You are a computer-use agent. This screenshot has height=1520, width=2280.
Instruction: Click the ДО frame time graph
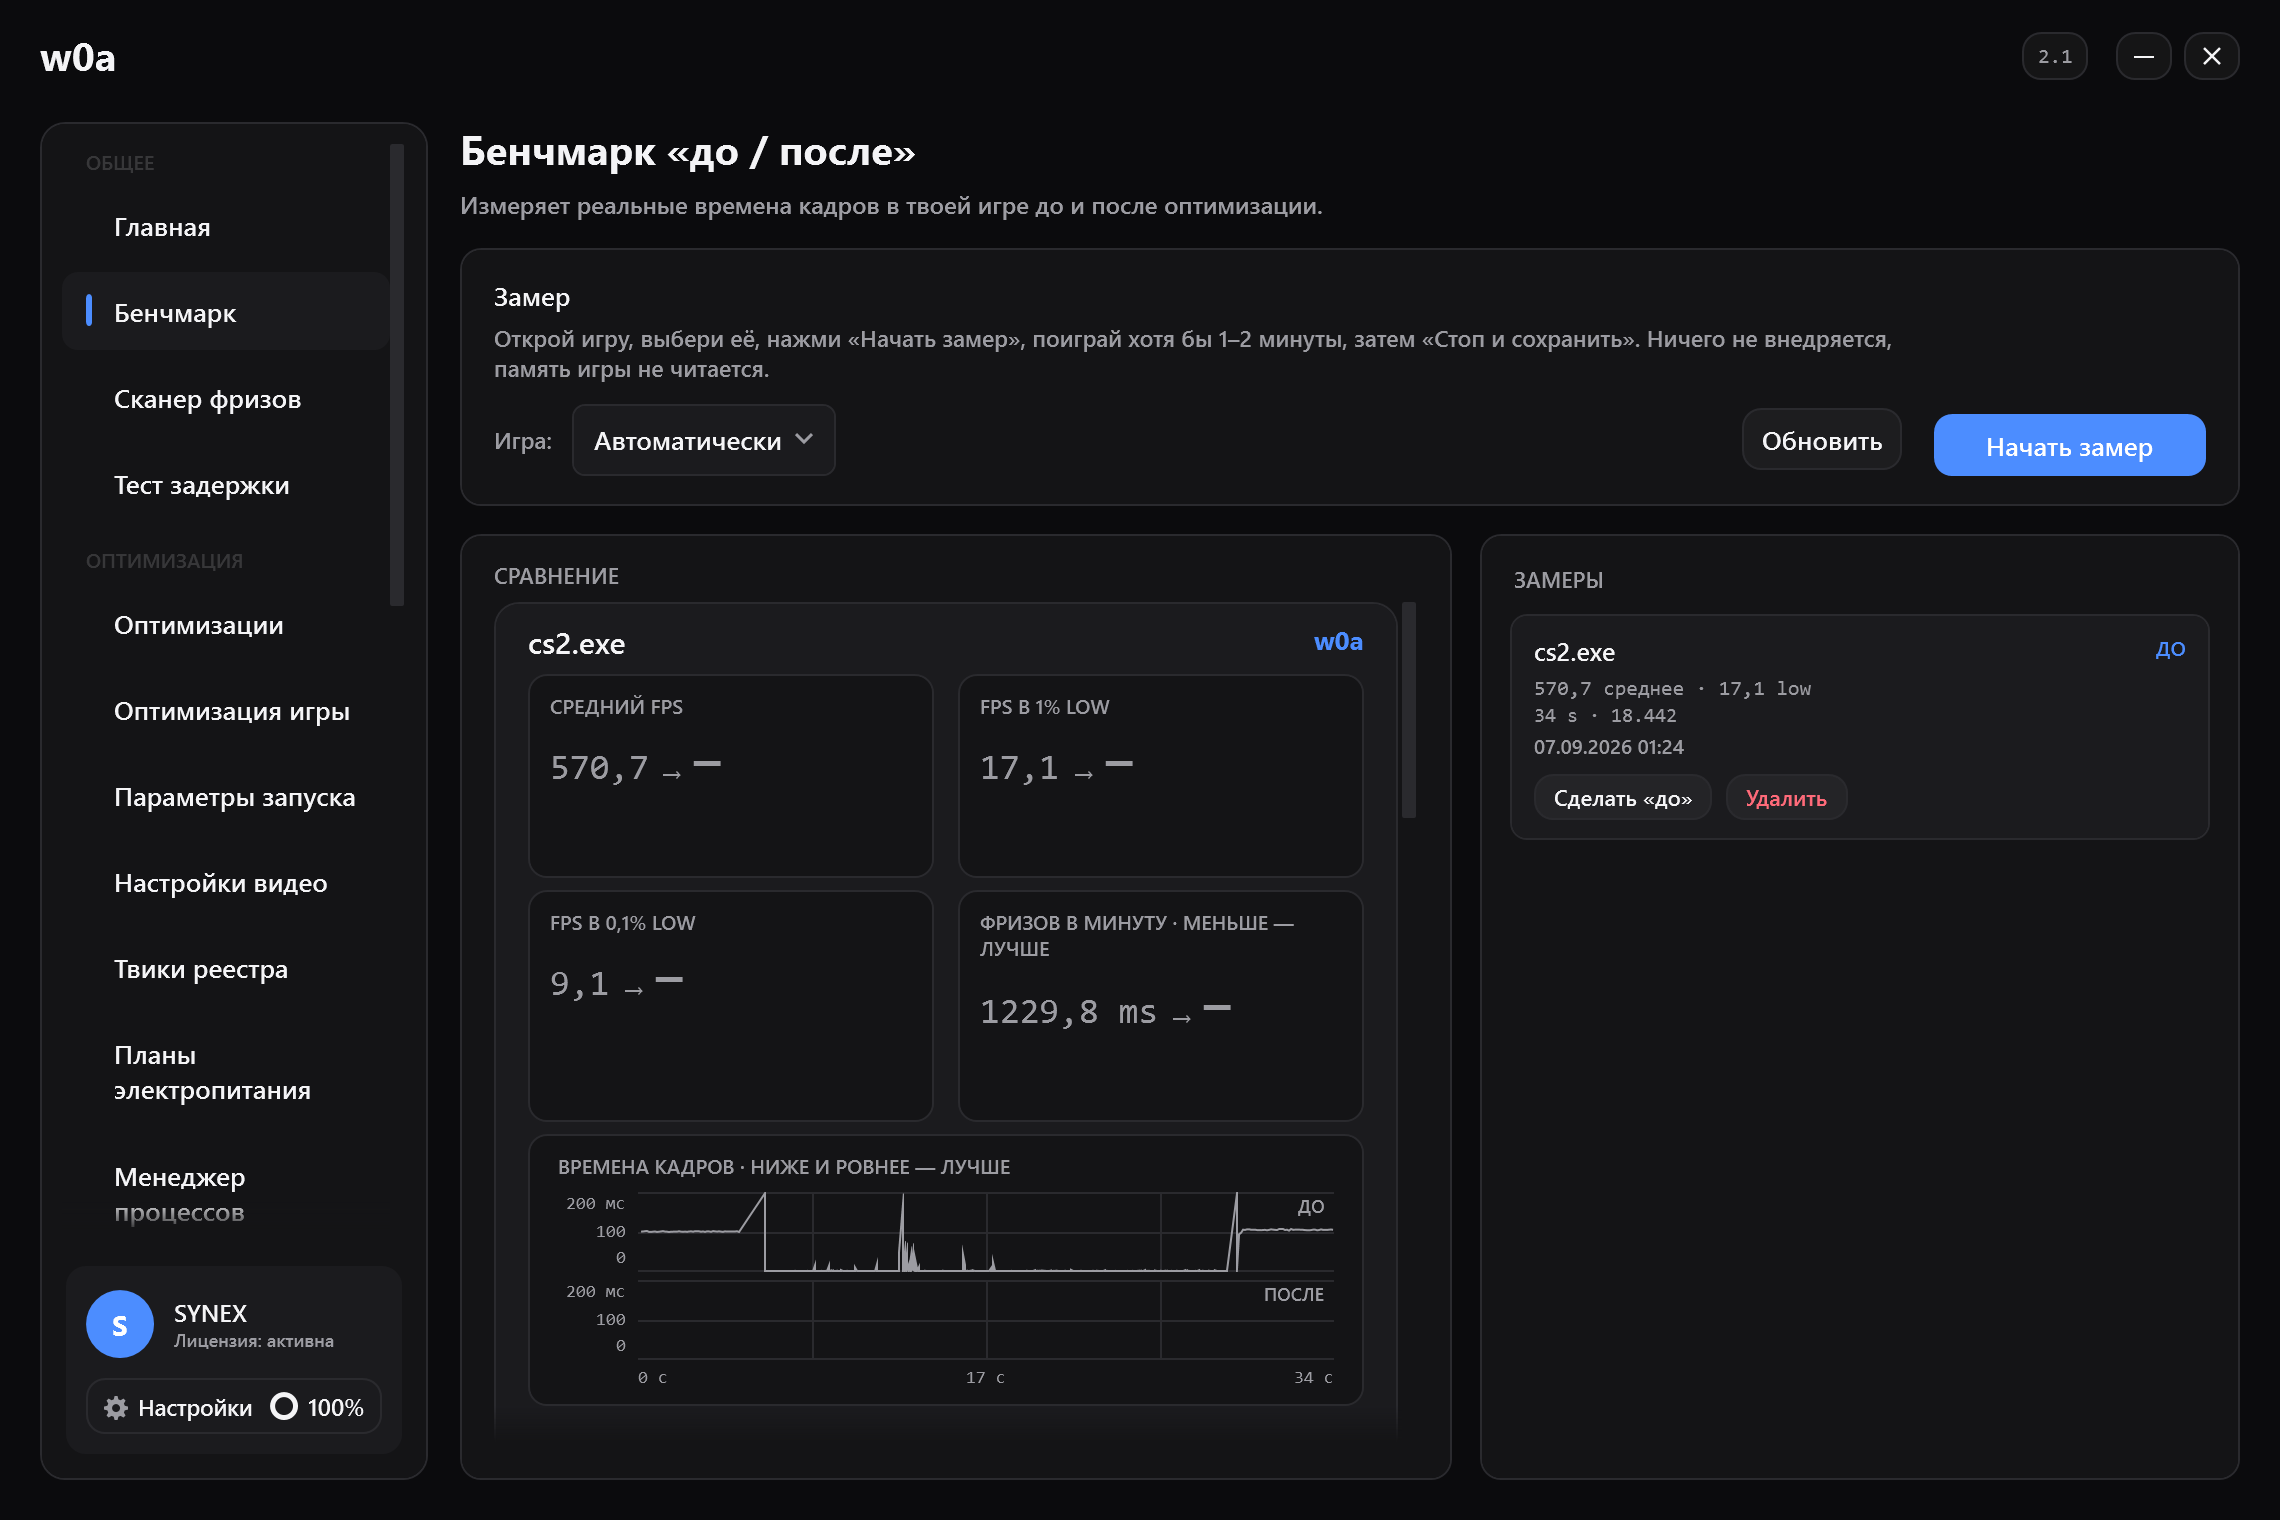click(985, 1232)
